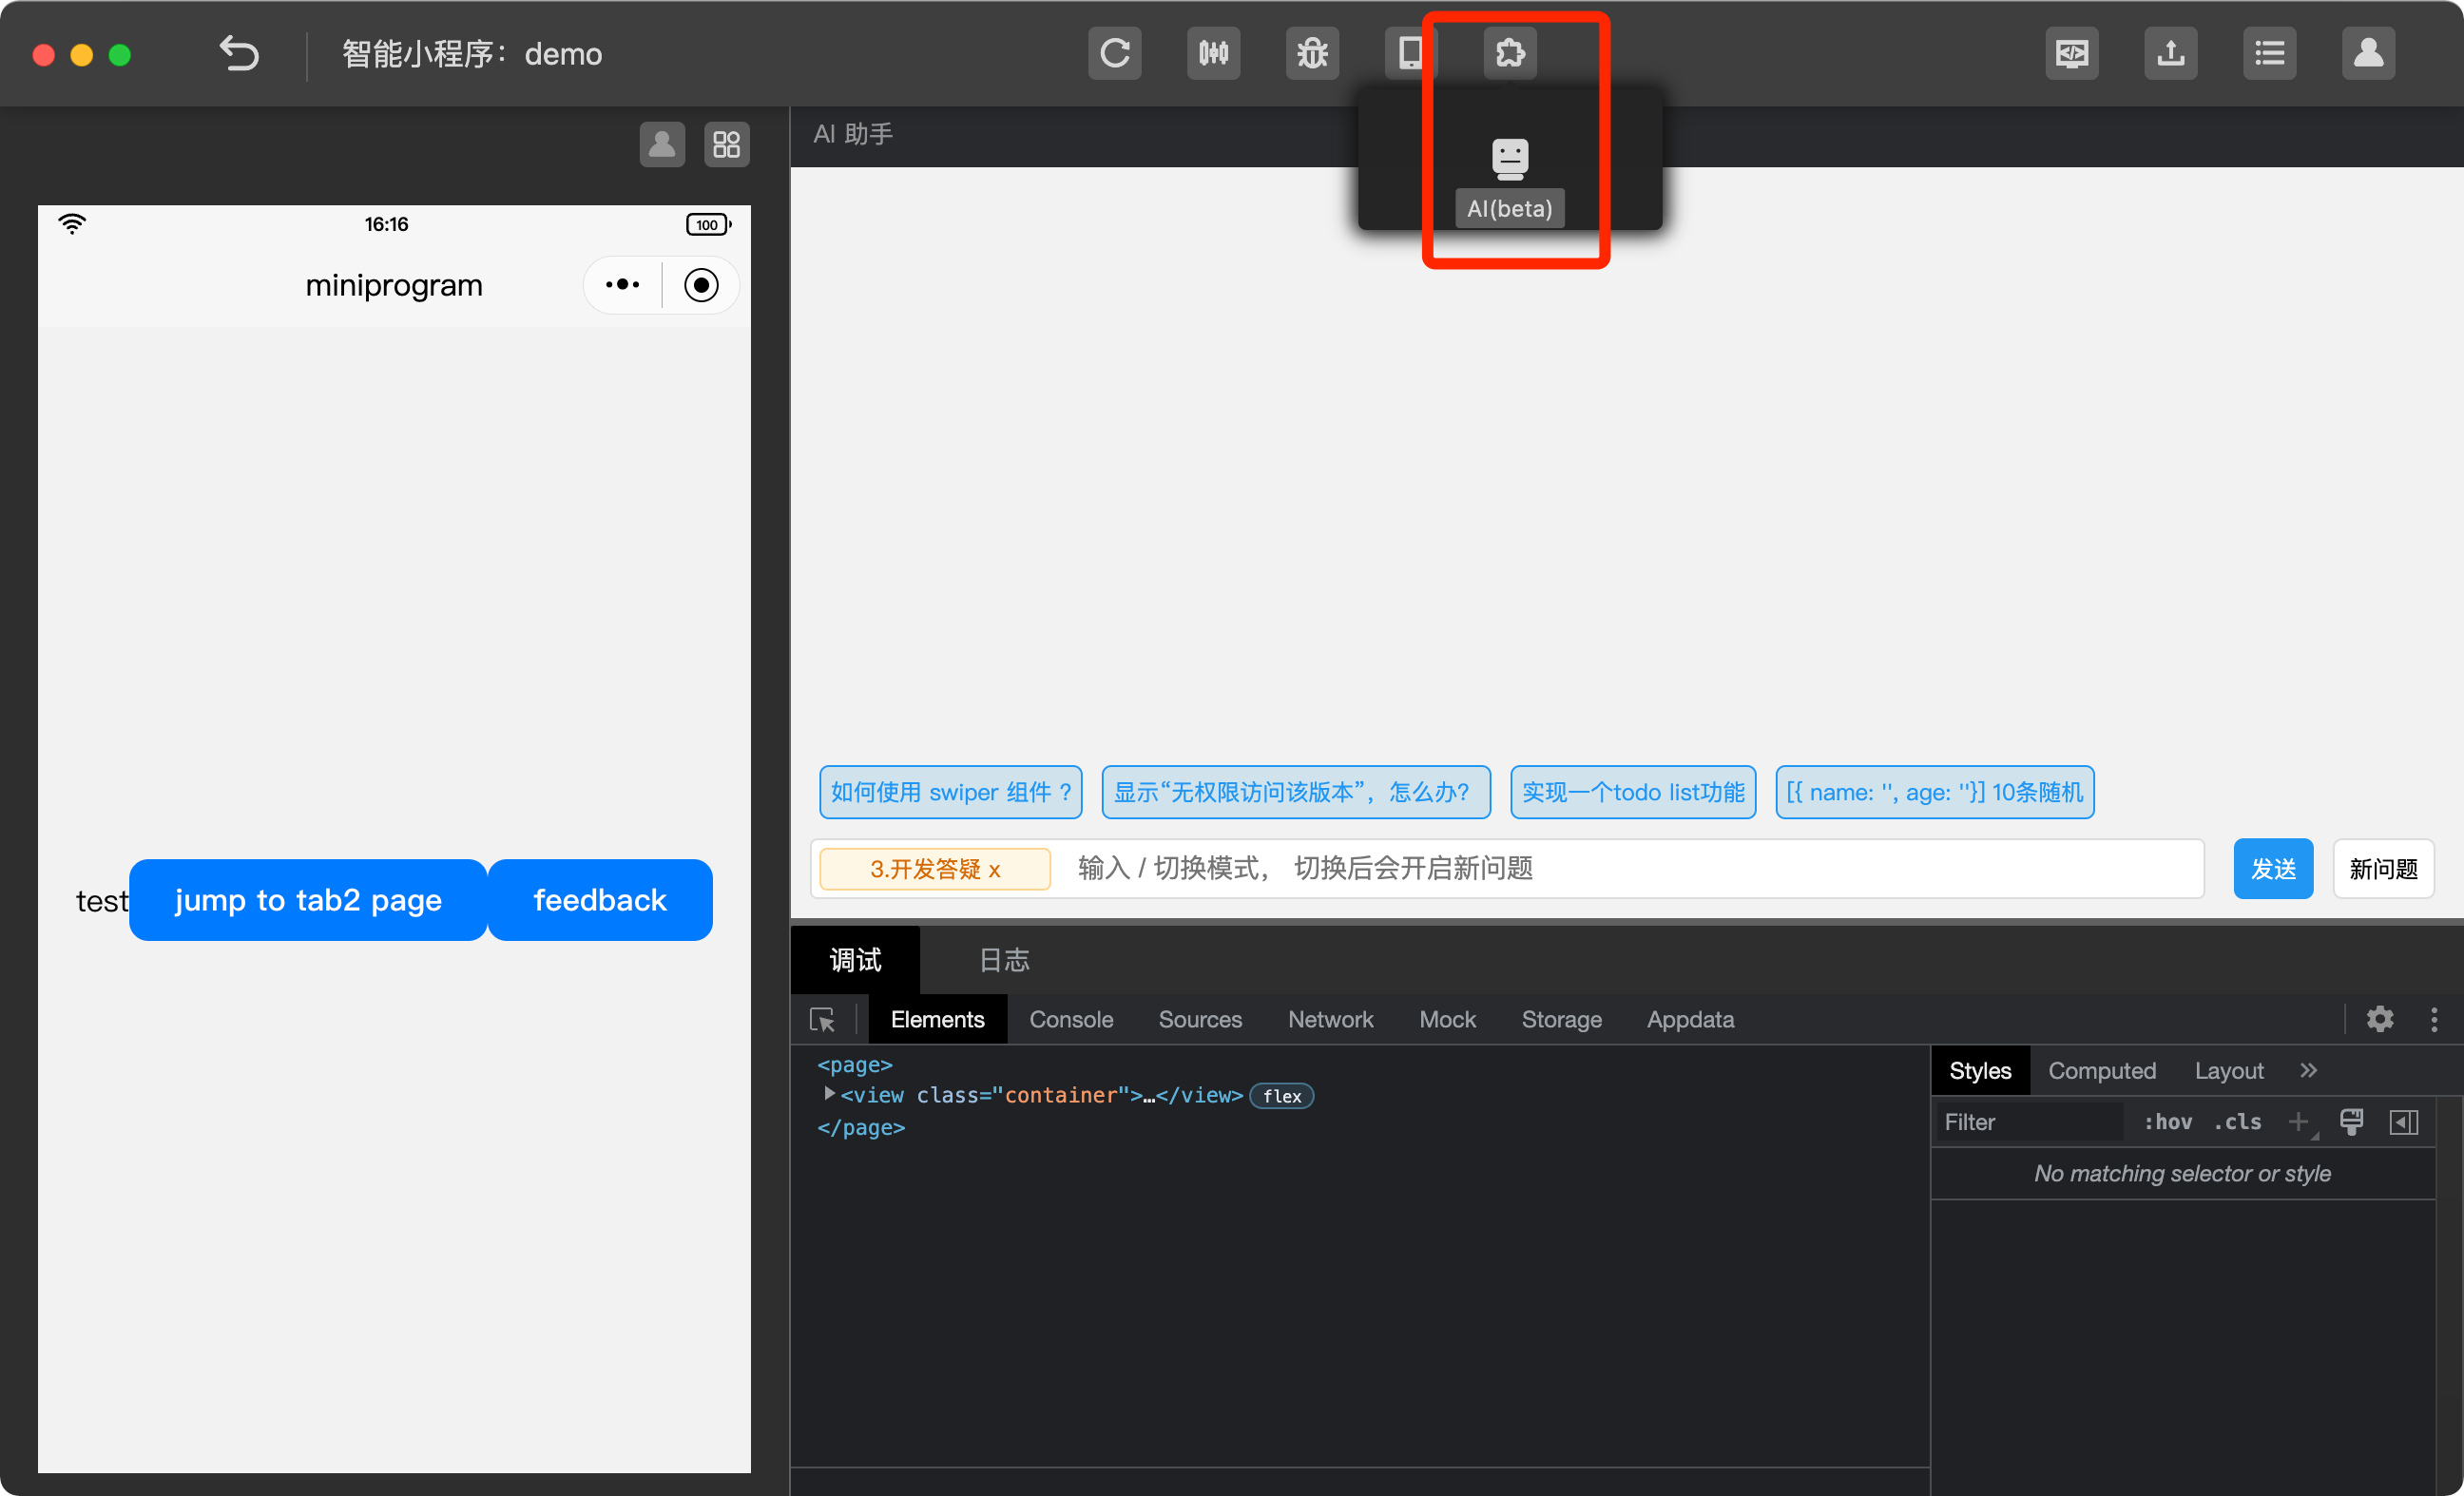Image resolution: width=2464 pixels, height=1496 pixels.
Task: Click the jump to tab2 page button
Action: pos(308,900)
